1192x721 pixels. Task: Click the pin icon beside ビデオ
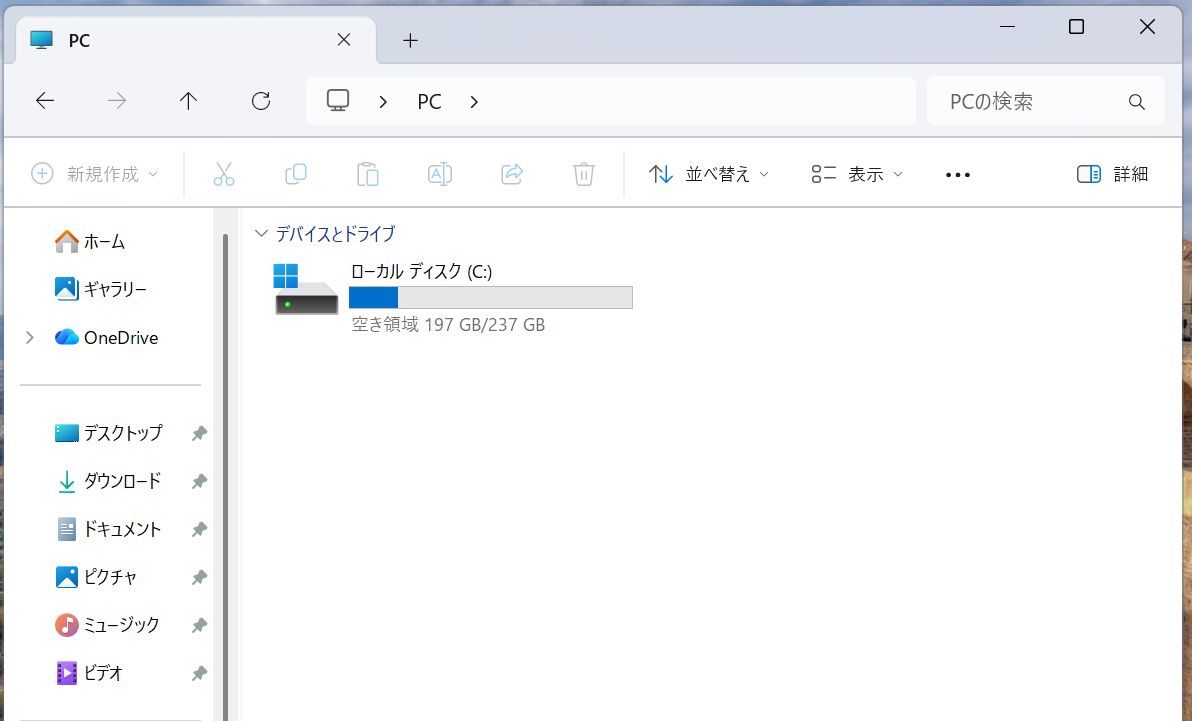click(199, 673)
